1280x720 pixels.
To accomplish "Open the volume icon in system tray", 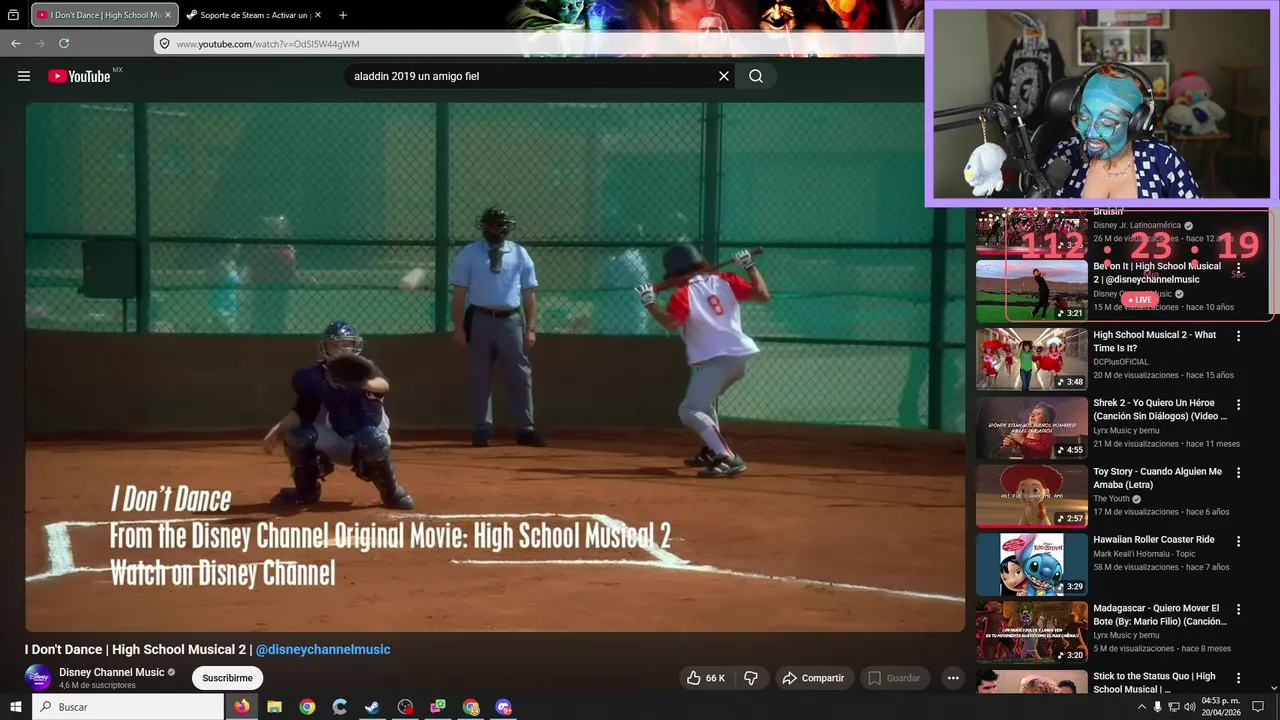I will click(x=1192, y=707).
